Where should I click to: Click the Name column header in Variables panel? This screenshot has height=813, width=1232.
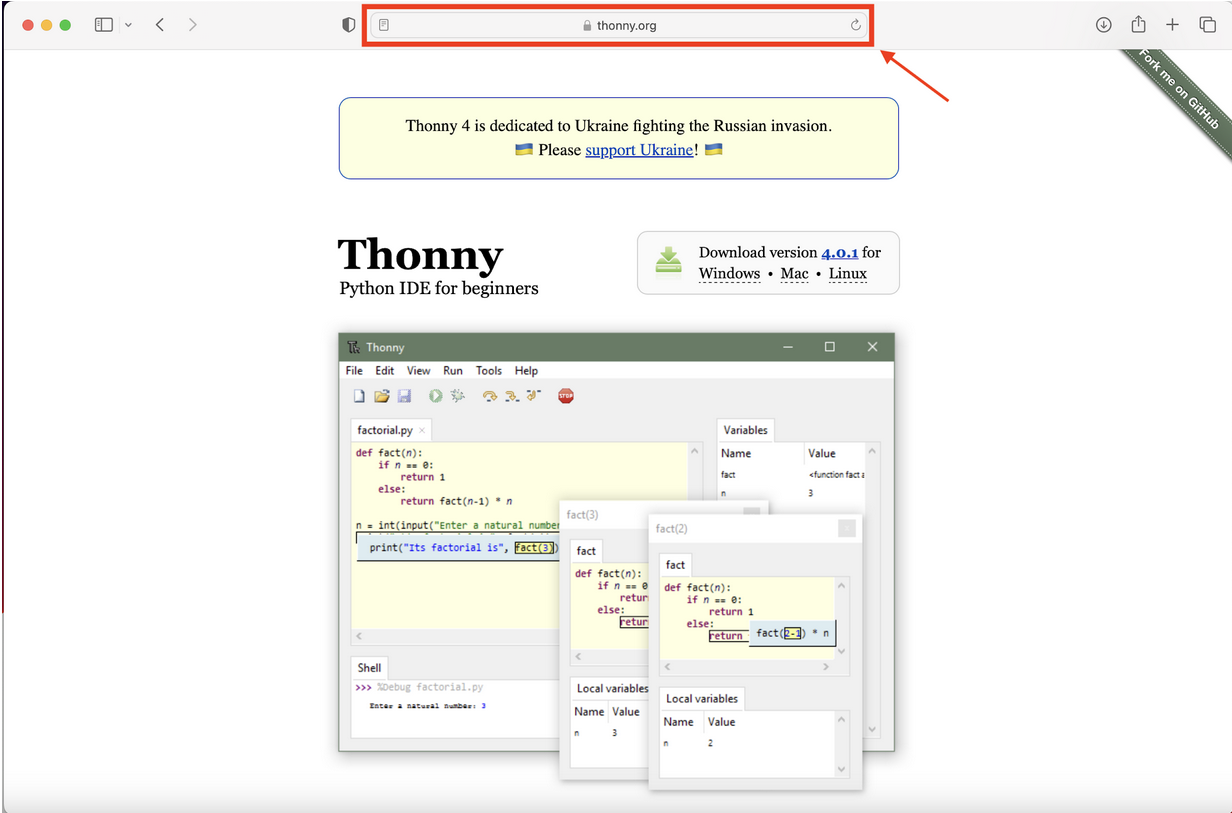pyautogui.click(x=736, y=453)
